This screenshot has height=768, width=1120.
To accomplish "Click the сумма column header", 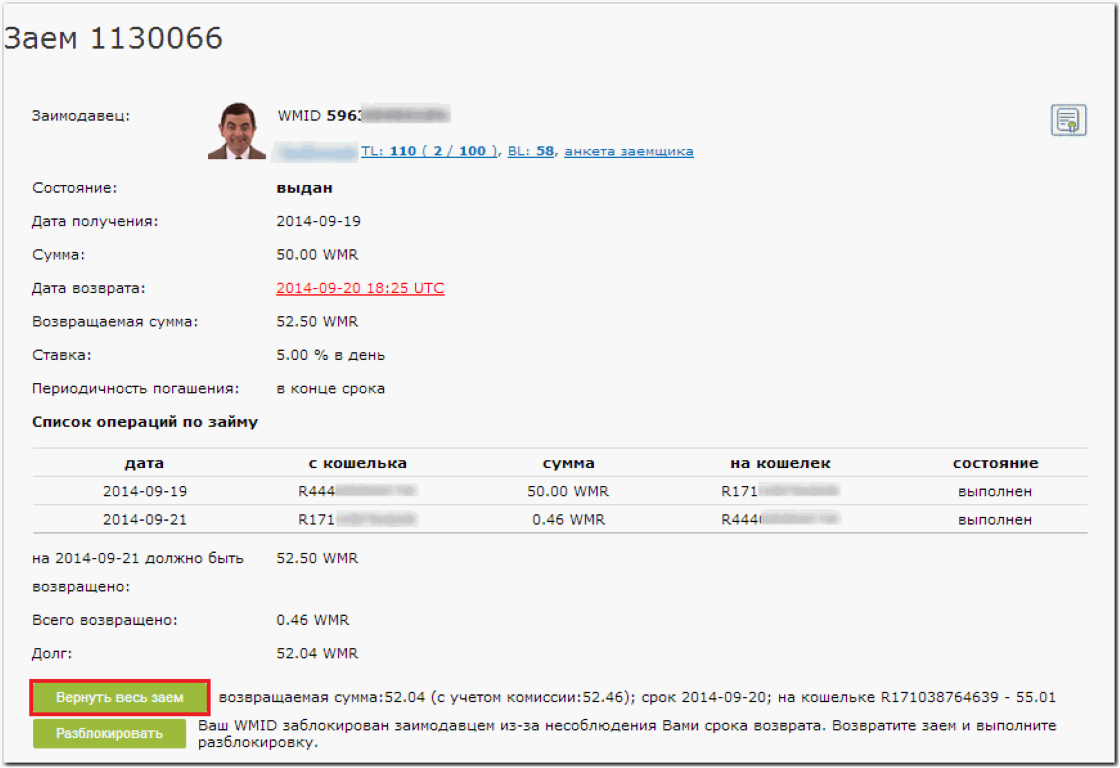I will coord(568,463).
